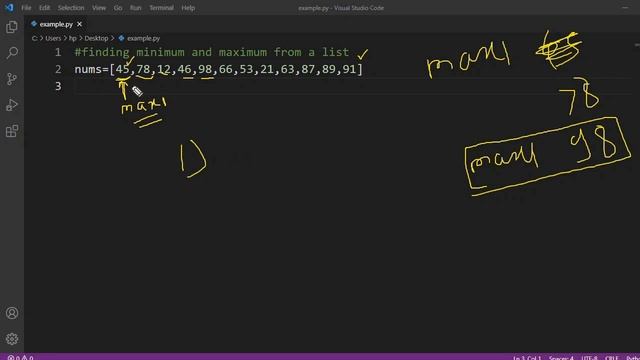
Task: Click line number 1 in the gutter
Action: [58, 52]
